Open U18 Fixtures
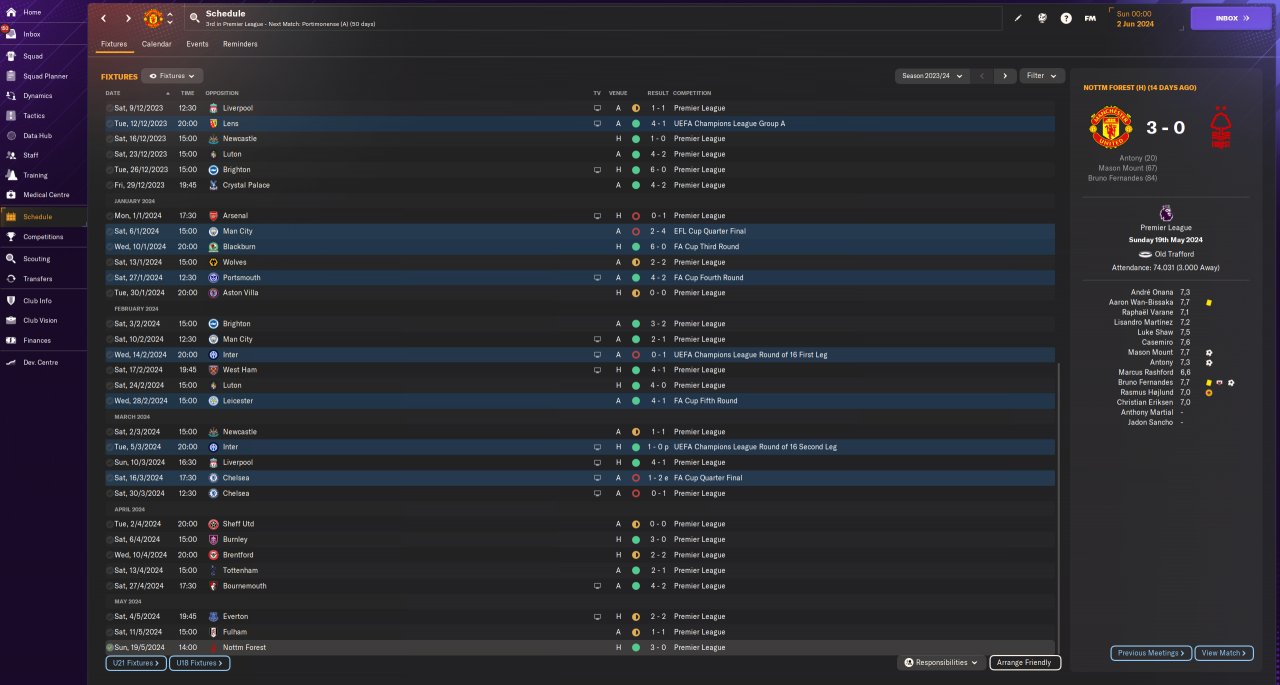This screenshot has width=1280, height=685. pos(199,663)
